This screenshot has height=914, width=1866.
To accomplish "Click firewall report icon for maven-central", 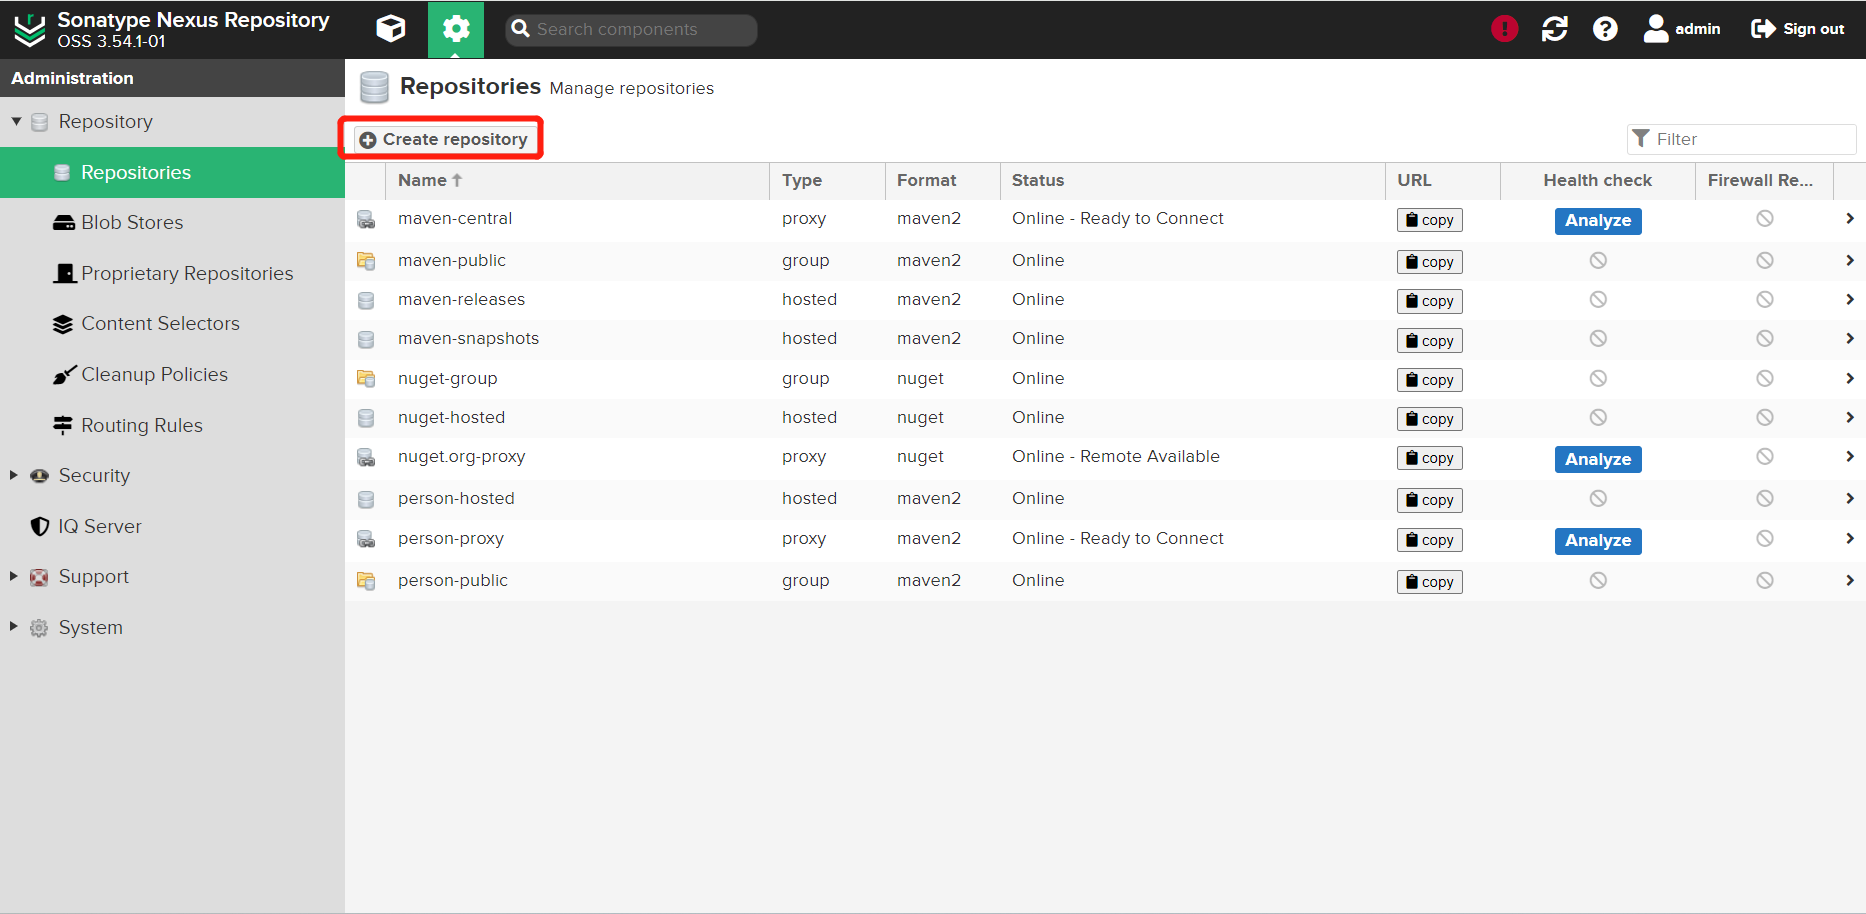I will tap(1765, 218).
